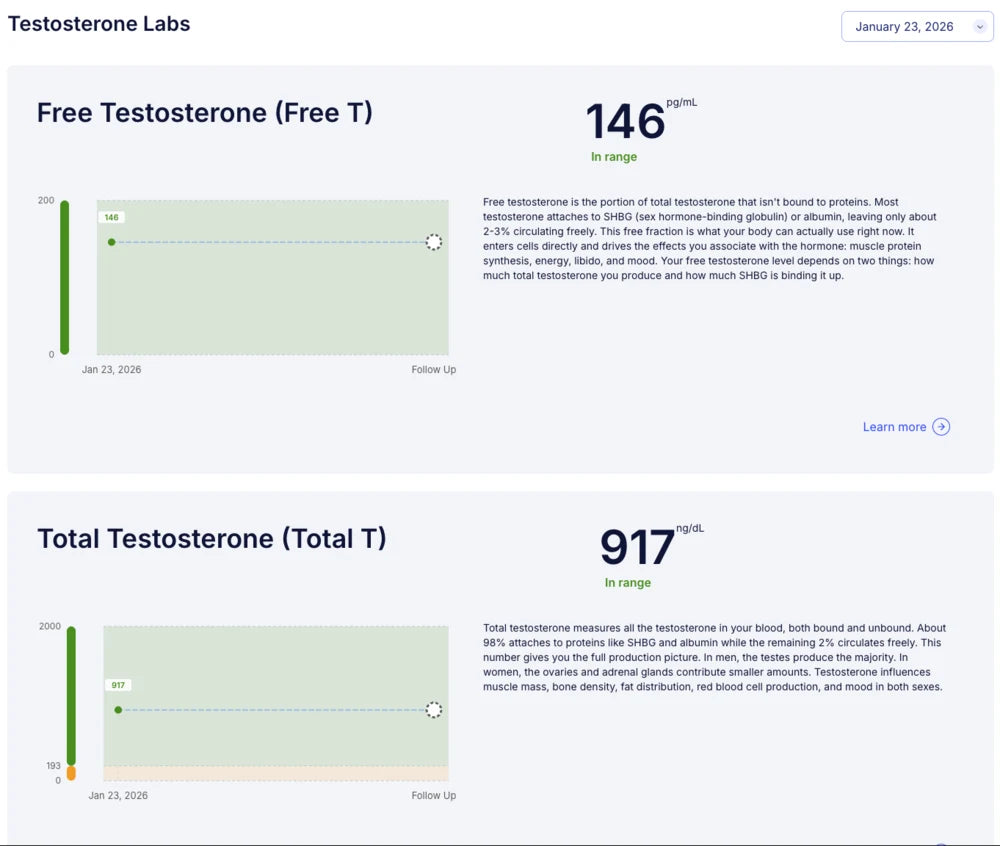Open Learn more link for Free Testosterone
This screenshot has width=1000, height=846.
906,427
